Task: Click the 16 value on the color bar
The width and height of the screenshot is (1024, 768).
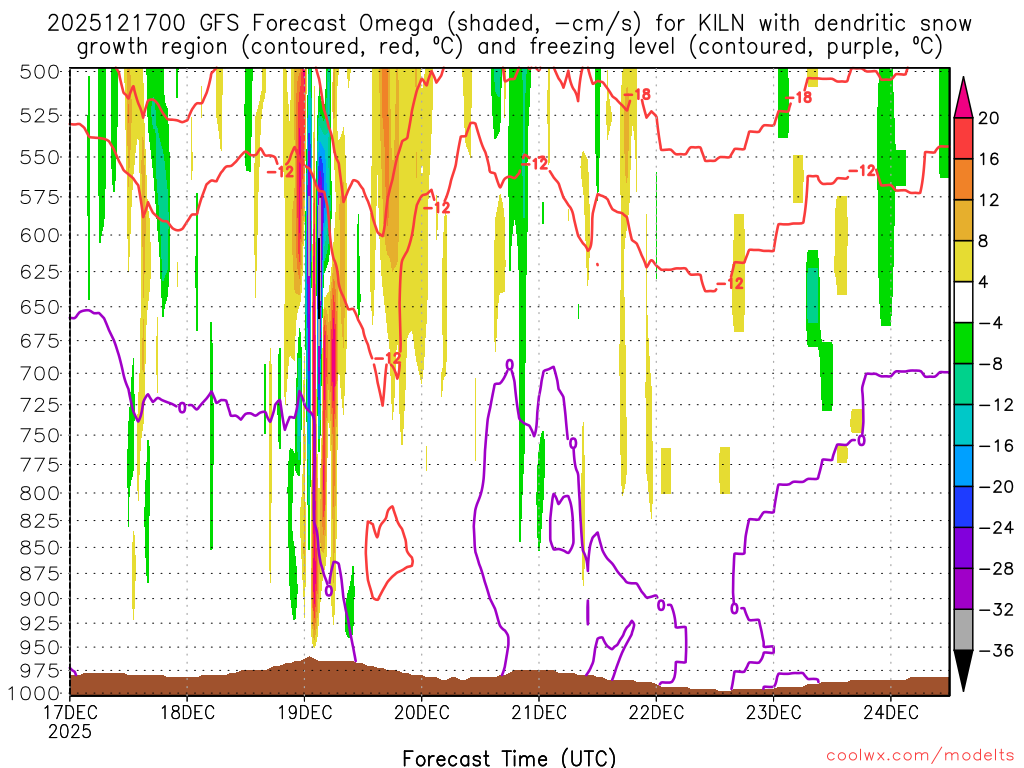Action: click(x=989, y=159)
